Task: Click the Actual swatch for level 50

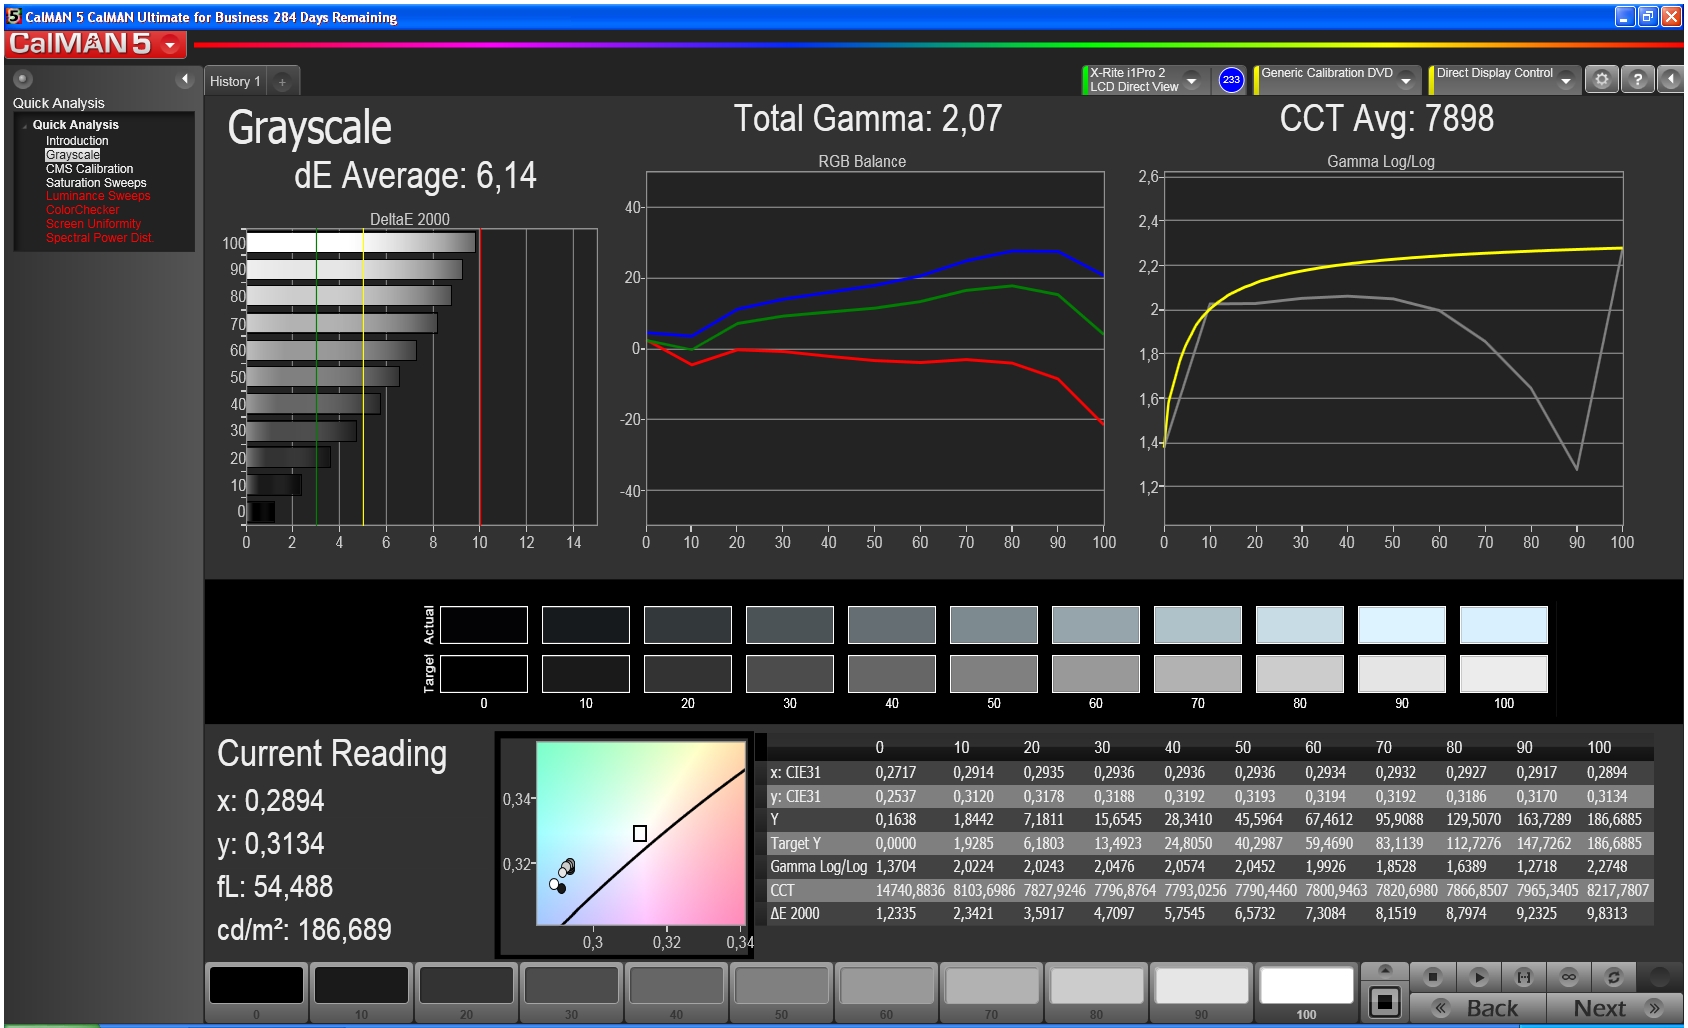Action: (993, 625)
